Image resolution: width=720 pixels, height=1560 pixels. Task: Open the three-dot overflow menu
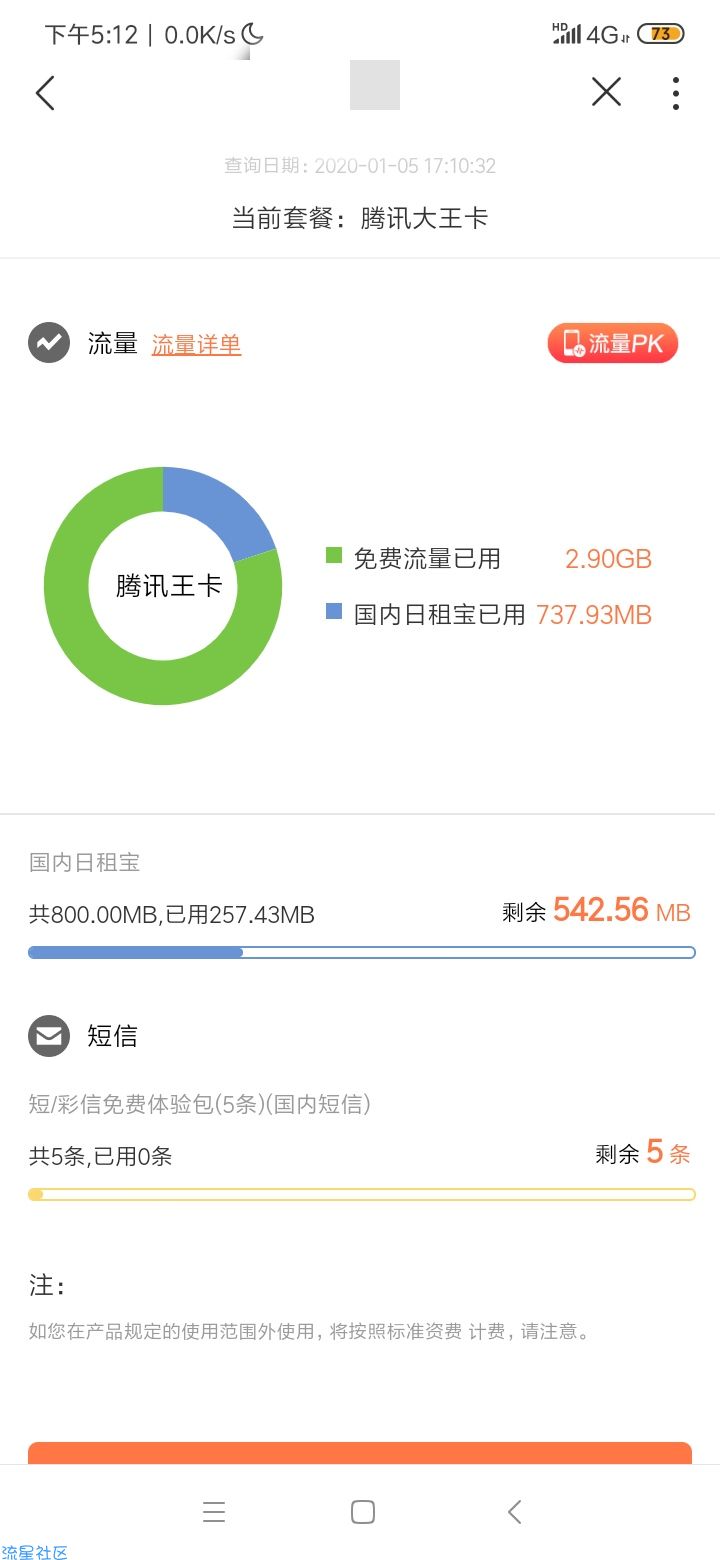[x=676, y=92]
